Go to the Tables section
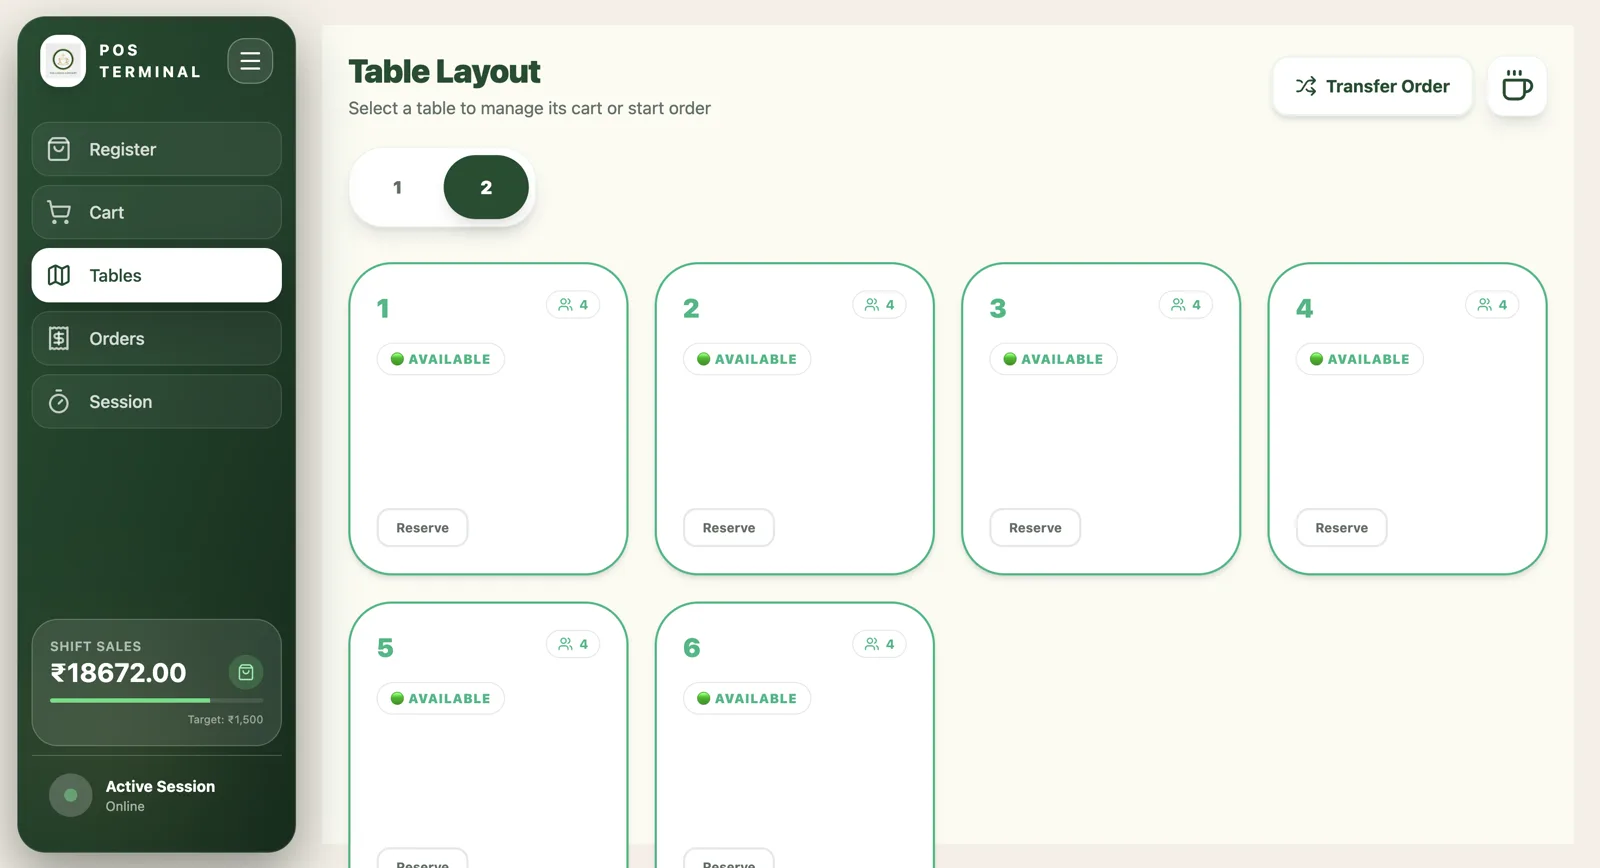 tap(157, 275)
